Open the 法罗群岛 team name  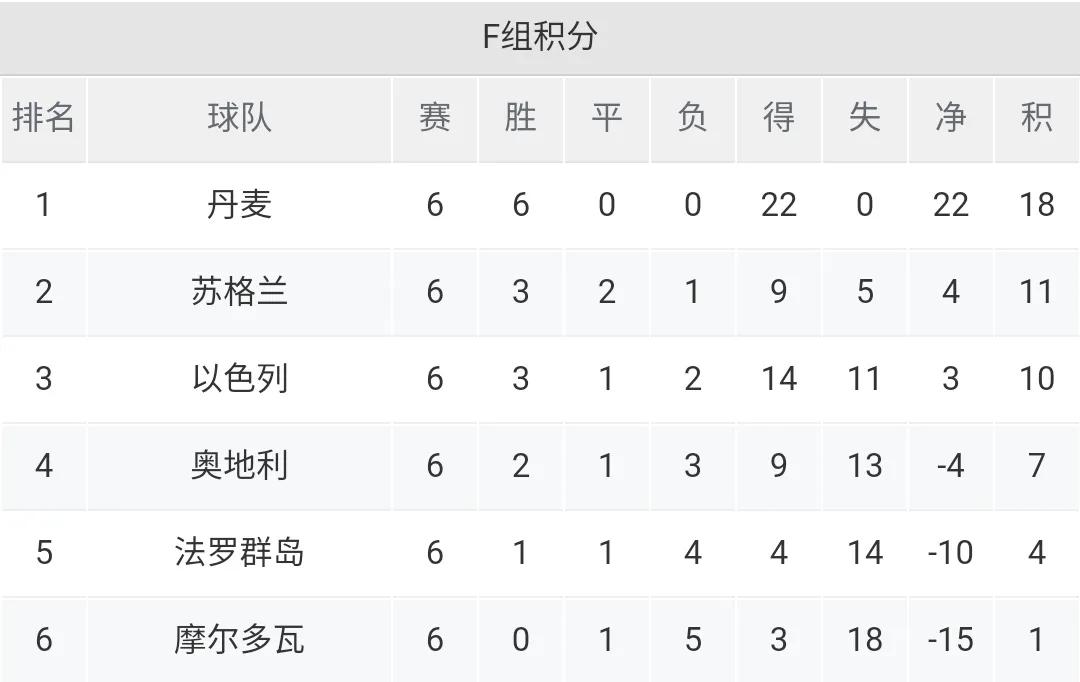click(240, 552)
